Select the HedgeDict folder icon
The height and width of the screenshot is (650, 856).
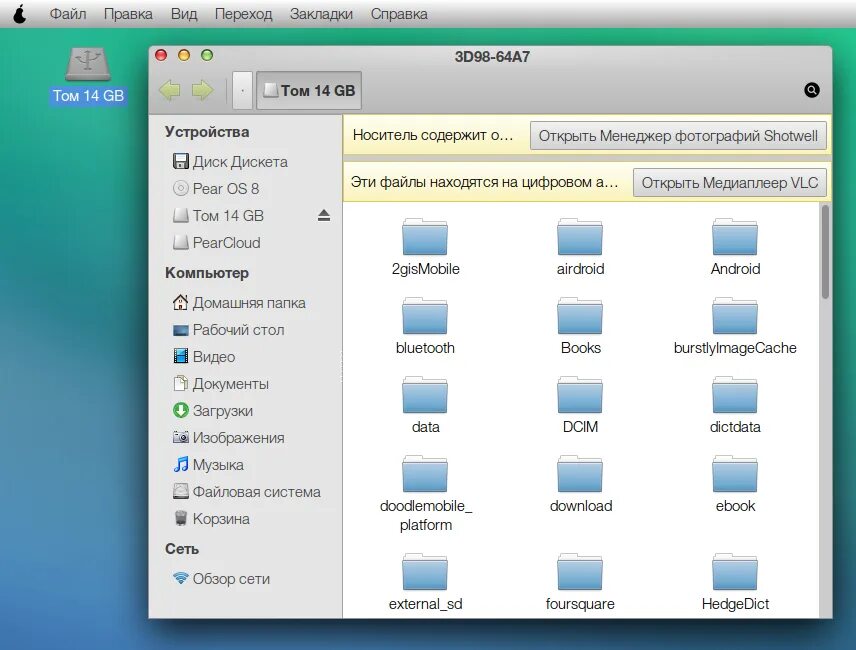click(x=735, y=573)
